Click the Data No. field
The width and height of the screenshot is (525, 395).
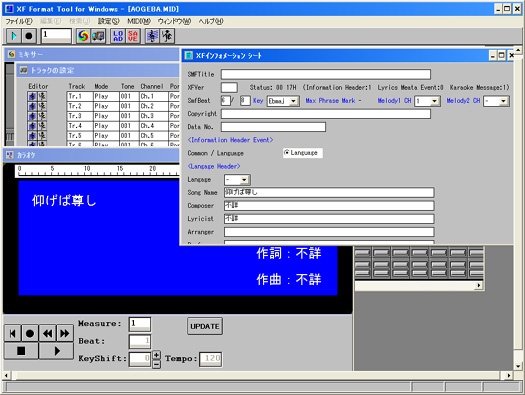pyautogui.click(x=273, y=127)
